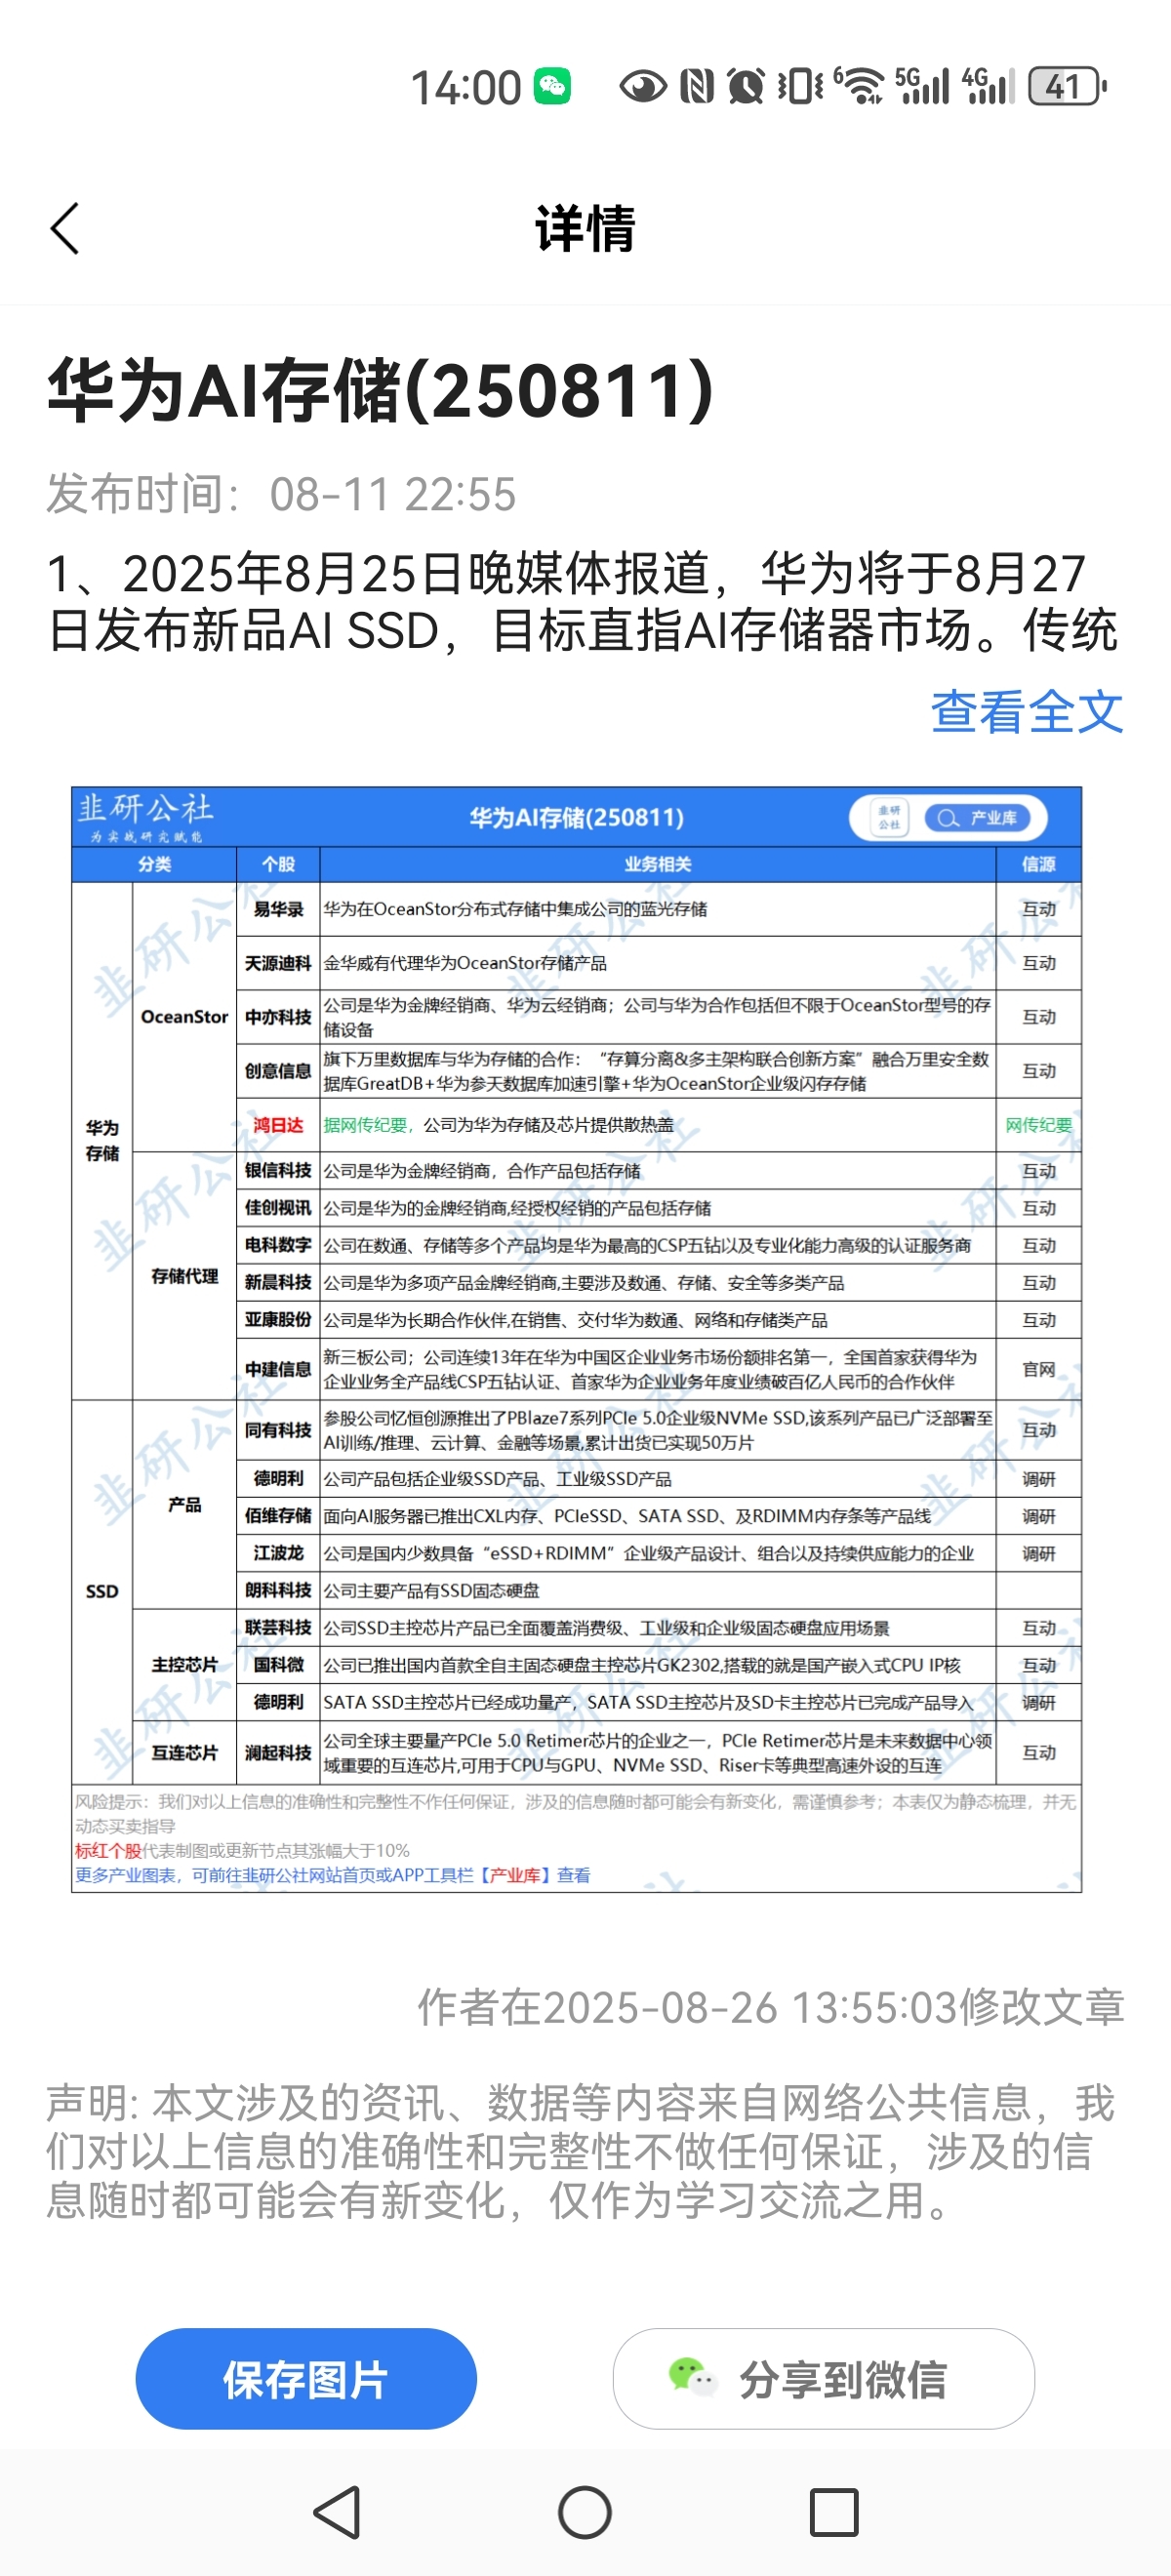1171x2576 pixels.
Task: Tap the blue 更多产业图表 footer line
Action: click(x=332, y=1875)
